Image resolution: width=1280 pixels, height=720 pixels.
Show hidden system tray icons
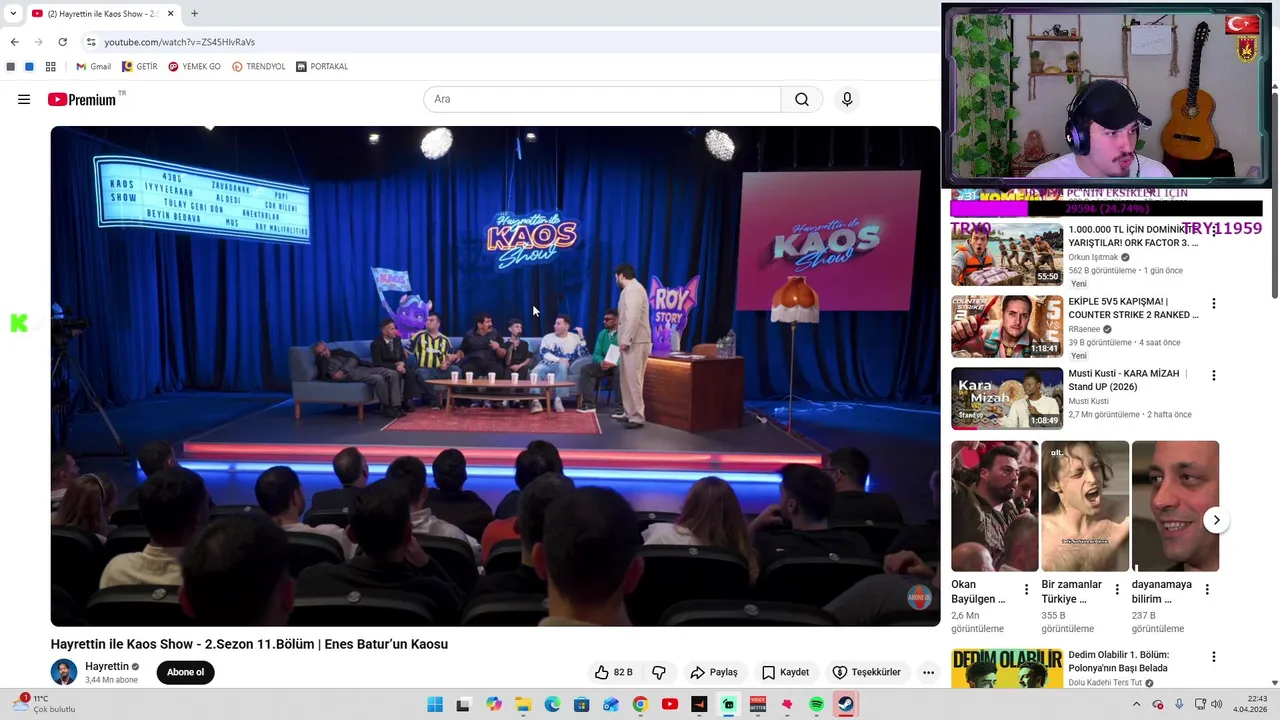click(x=1136, y=704)
